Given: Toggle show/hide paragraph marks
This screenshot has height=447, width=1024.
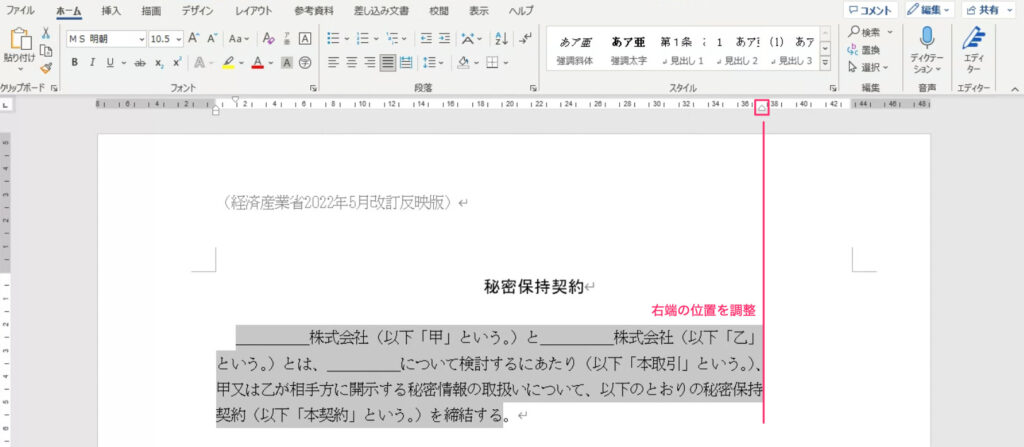Looking at the screenshot, I should click(526, 39).
